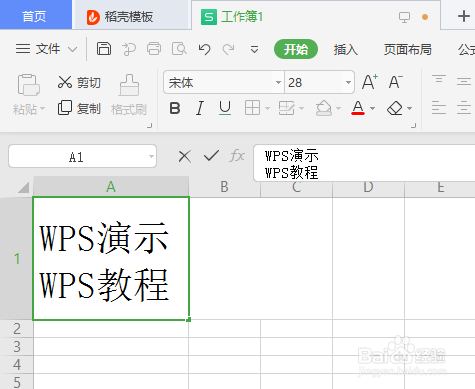The height and width of the screenshot is (389, 475).
Task: Click the fx insert function icon
Action: coord(237,156)
